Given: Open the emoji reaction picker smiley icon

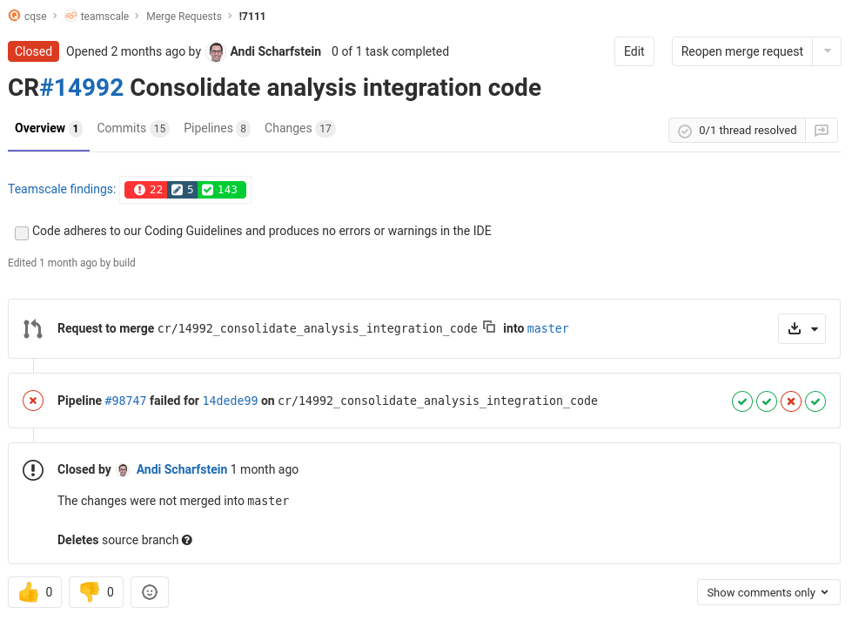Looking at the screenshot, I should pos(149,592).
